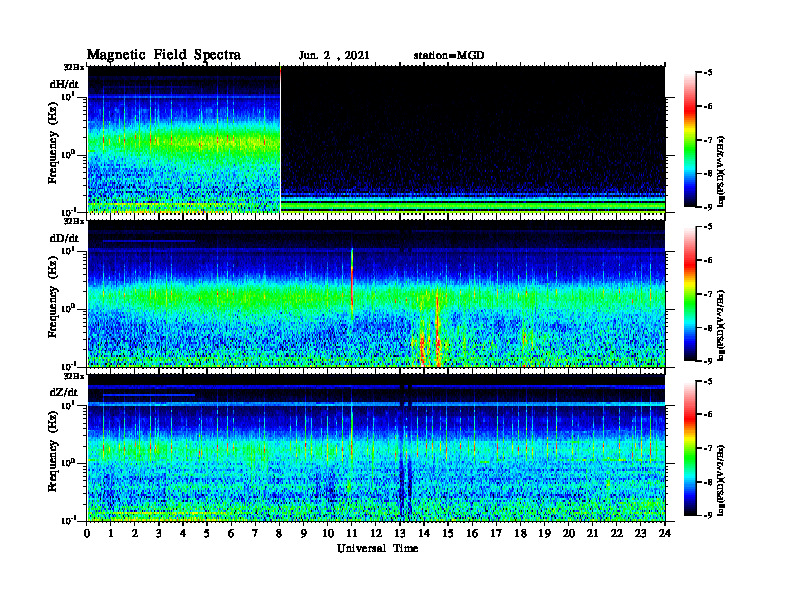Click the "18" hour tick label
Image resolution: width=792 pixels, height=612 pixels.
click(520, 534)
